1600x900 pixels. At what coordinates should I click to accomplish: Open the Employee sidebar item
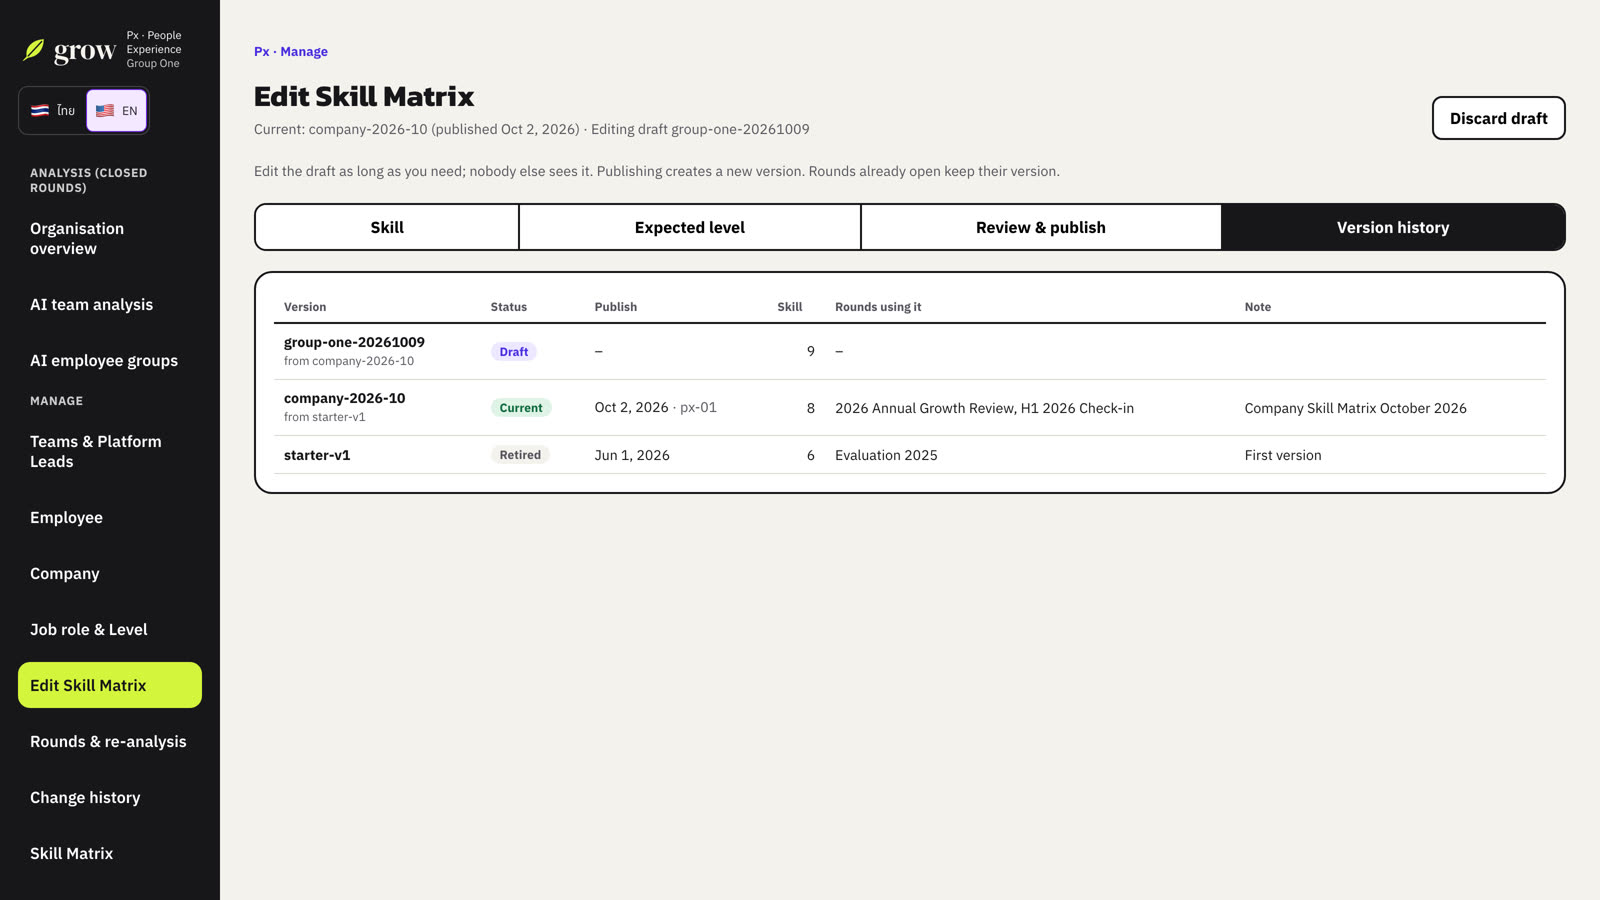click(110, 517)
